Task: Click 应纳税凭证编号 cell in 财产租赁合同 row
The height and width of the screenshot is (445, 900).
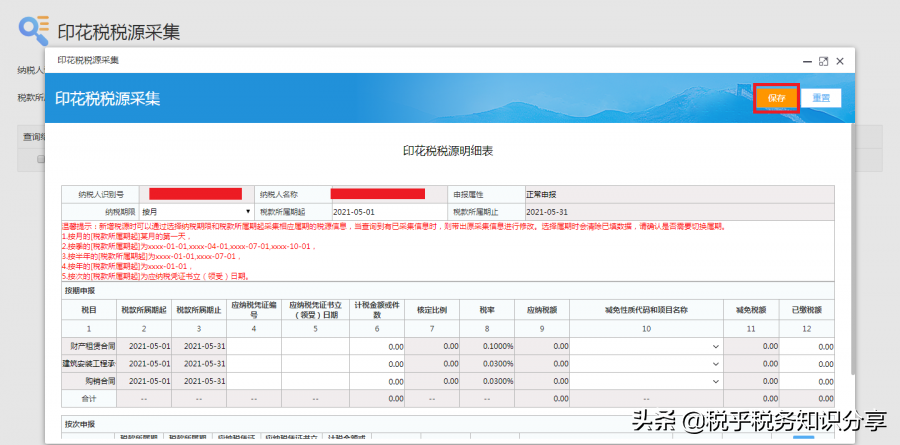Action: [x=254, y=346]
